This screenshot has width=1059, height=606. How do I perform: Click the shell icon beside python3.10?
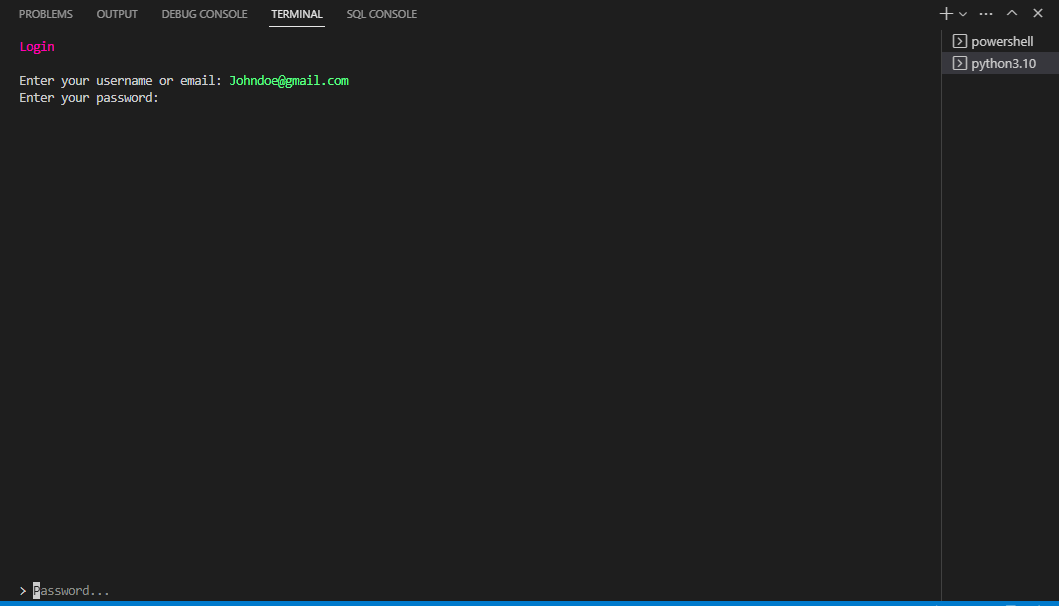tap(959, 62)
